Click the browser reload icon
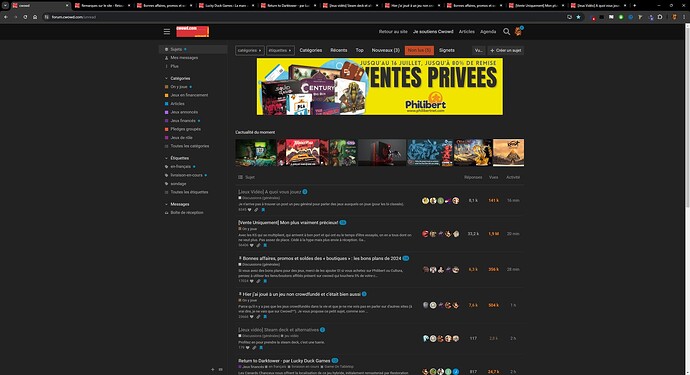Screen dimensions: 690x375 [25, 17]
